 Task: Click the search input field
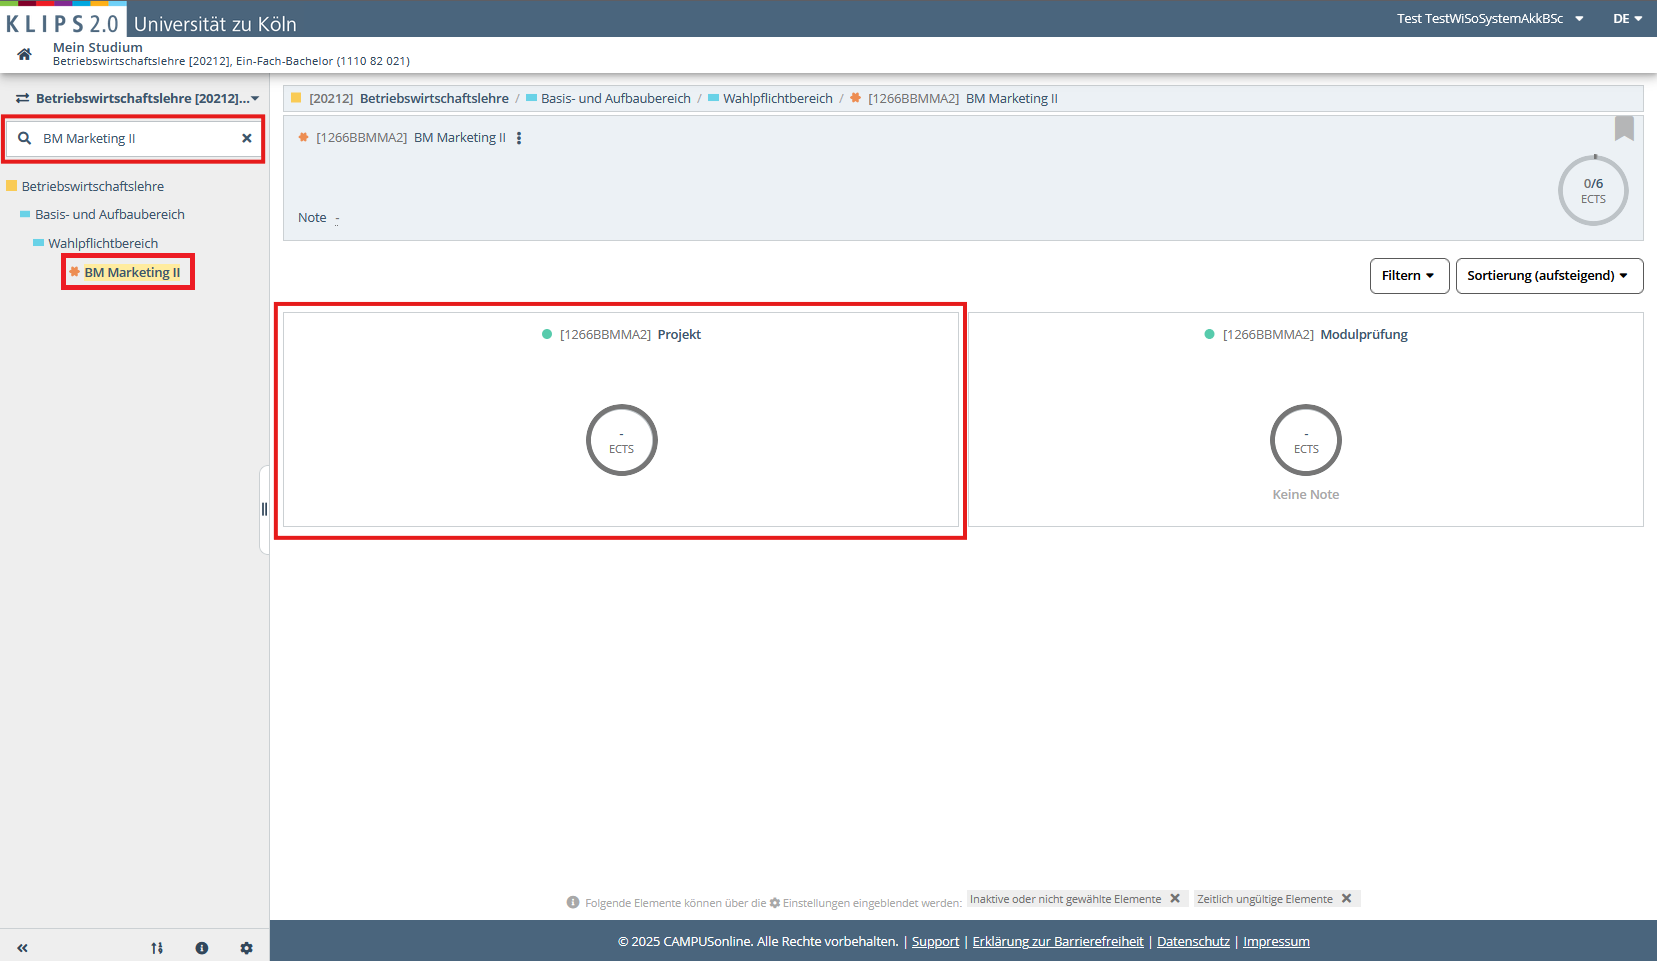click(135, 138)
